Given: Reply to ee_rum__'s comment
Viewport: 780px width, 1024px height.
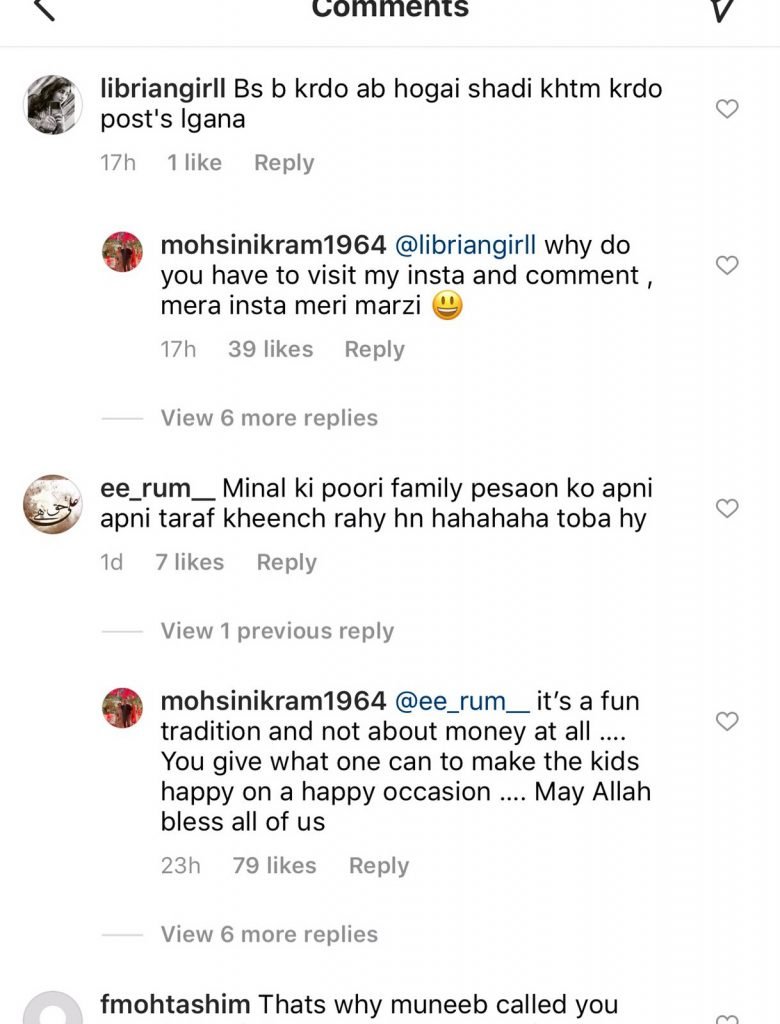Looking at the screenshot, I should pos(286,563).
